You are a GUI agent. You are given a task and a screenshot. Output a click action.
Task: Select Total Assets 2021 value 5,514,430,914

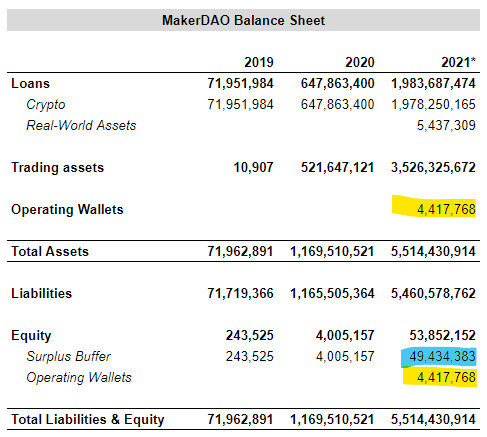coord(433,251)
